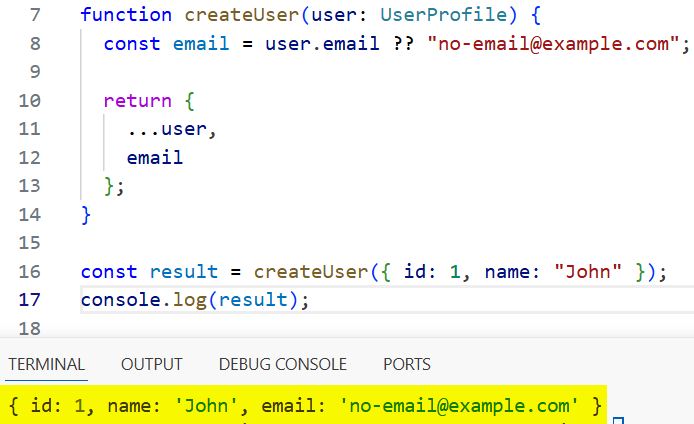This screenshot has width=694, height=424.
Task: Click the ...user spread on line 11
Action: [166, 129]
